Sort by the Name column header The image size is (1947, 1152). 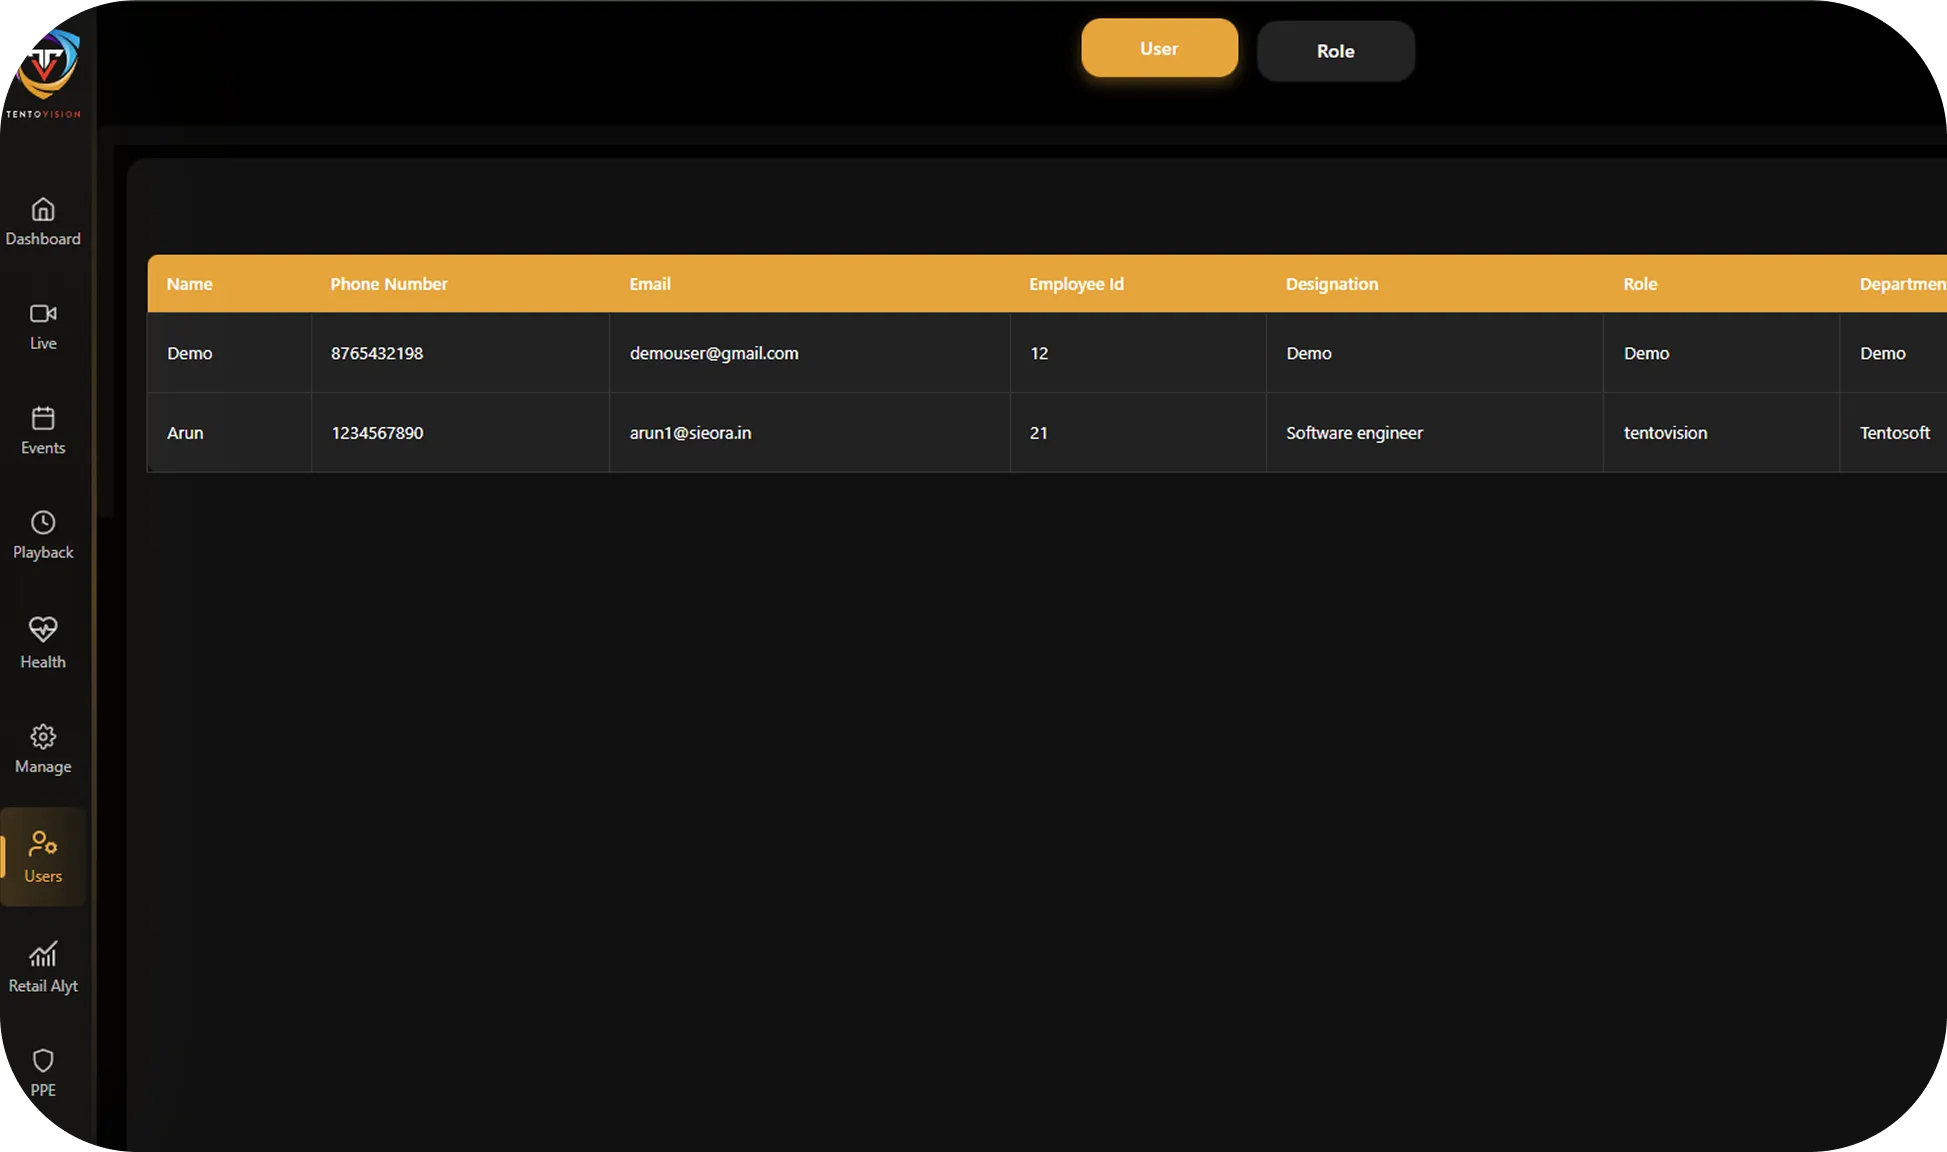189,283
